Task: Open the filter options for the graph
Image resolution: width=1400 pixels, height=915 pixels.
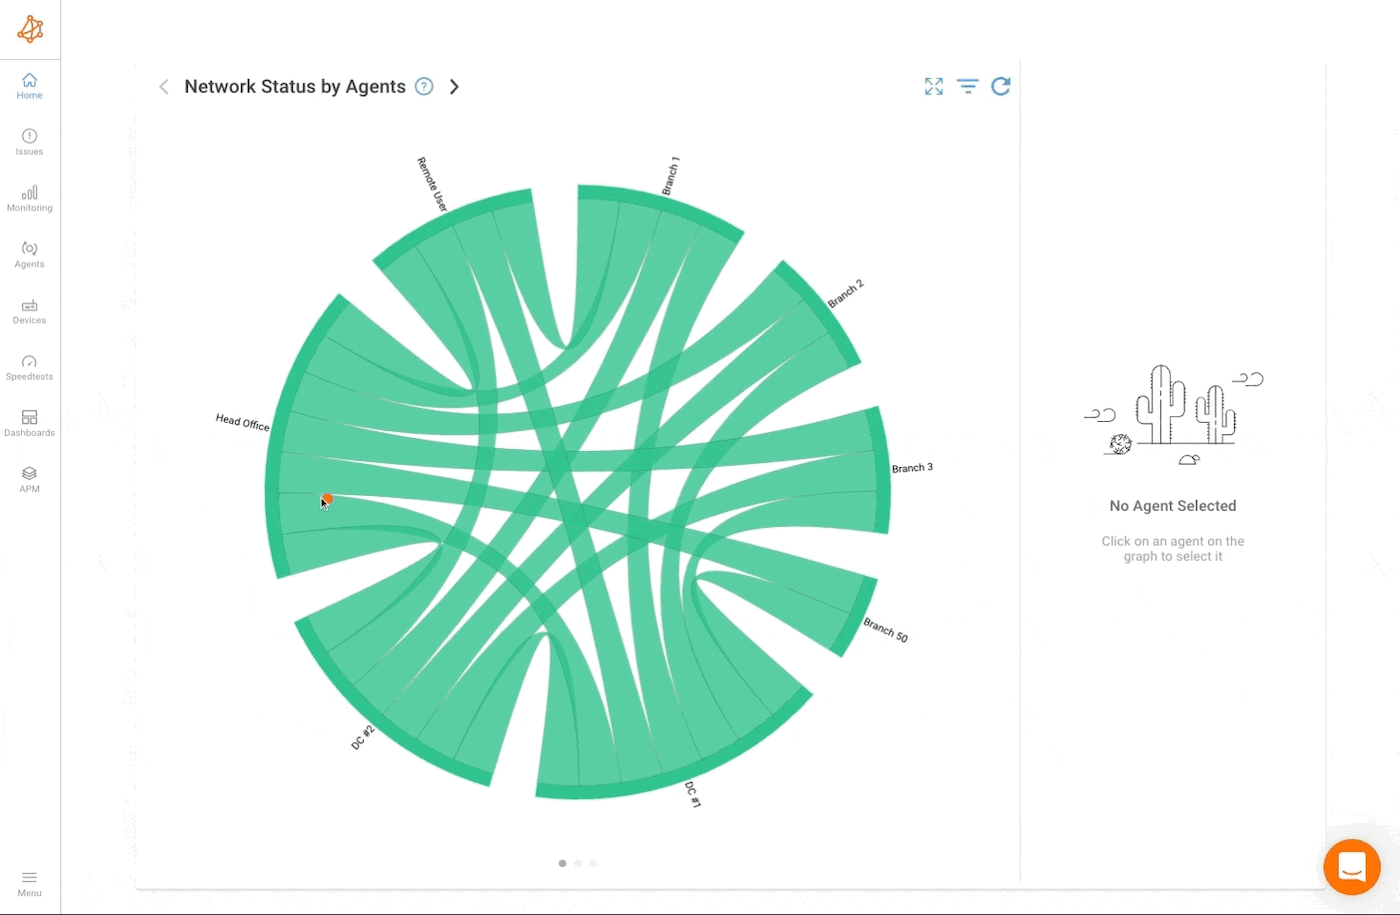Action: pyautogui.click(x=967, y=86)
